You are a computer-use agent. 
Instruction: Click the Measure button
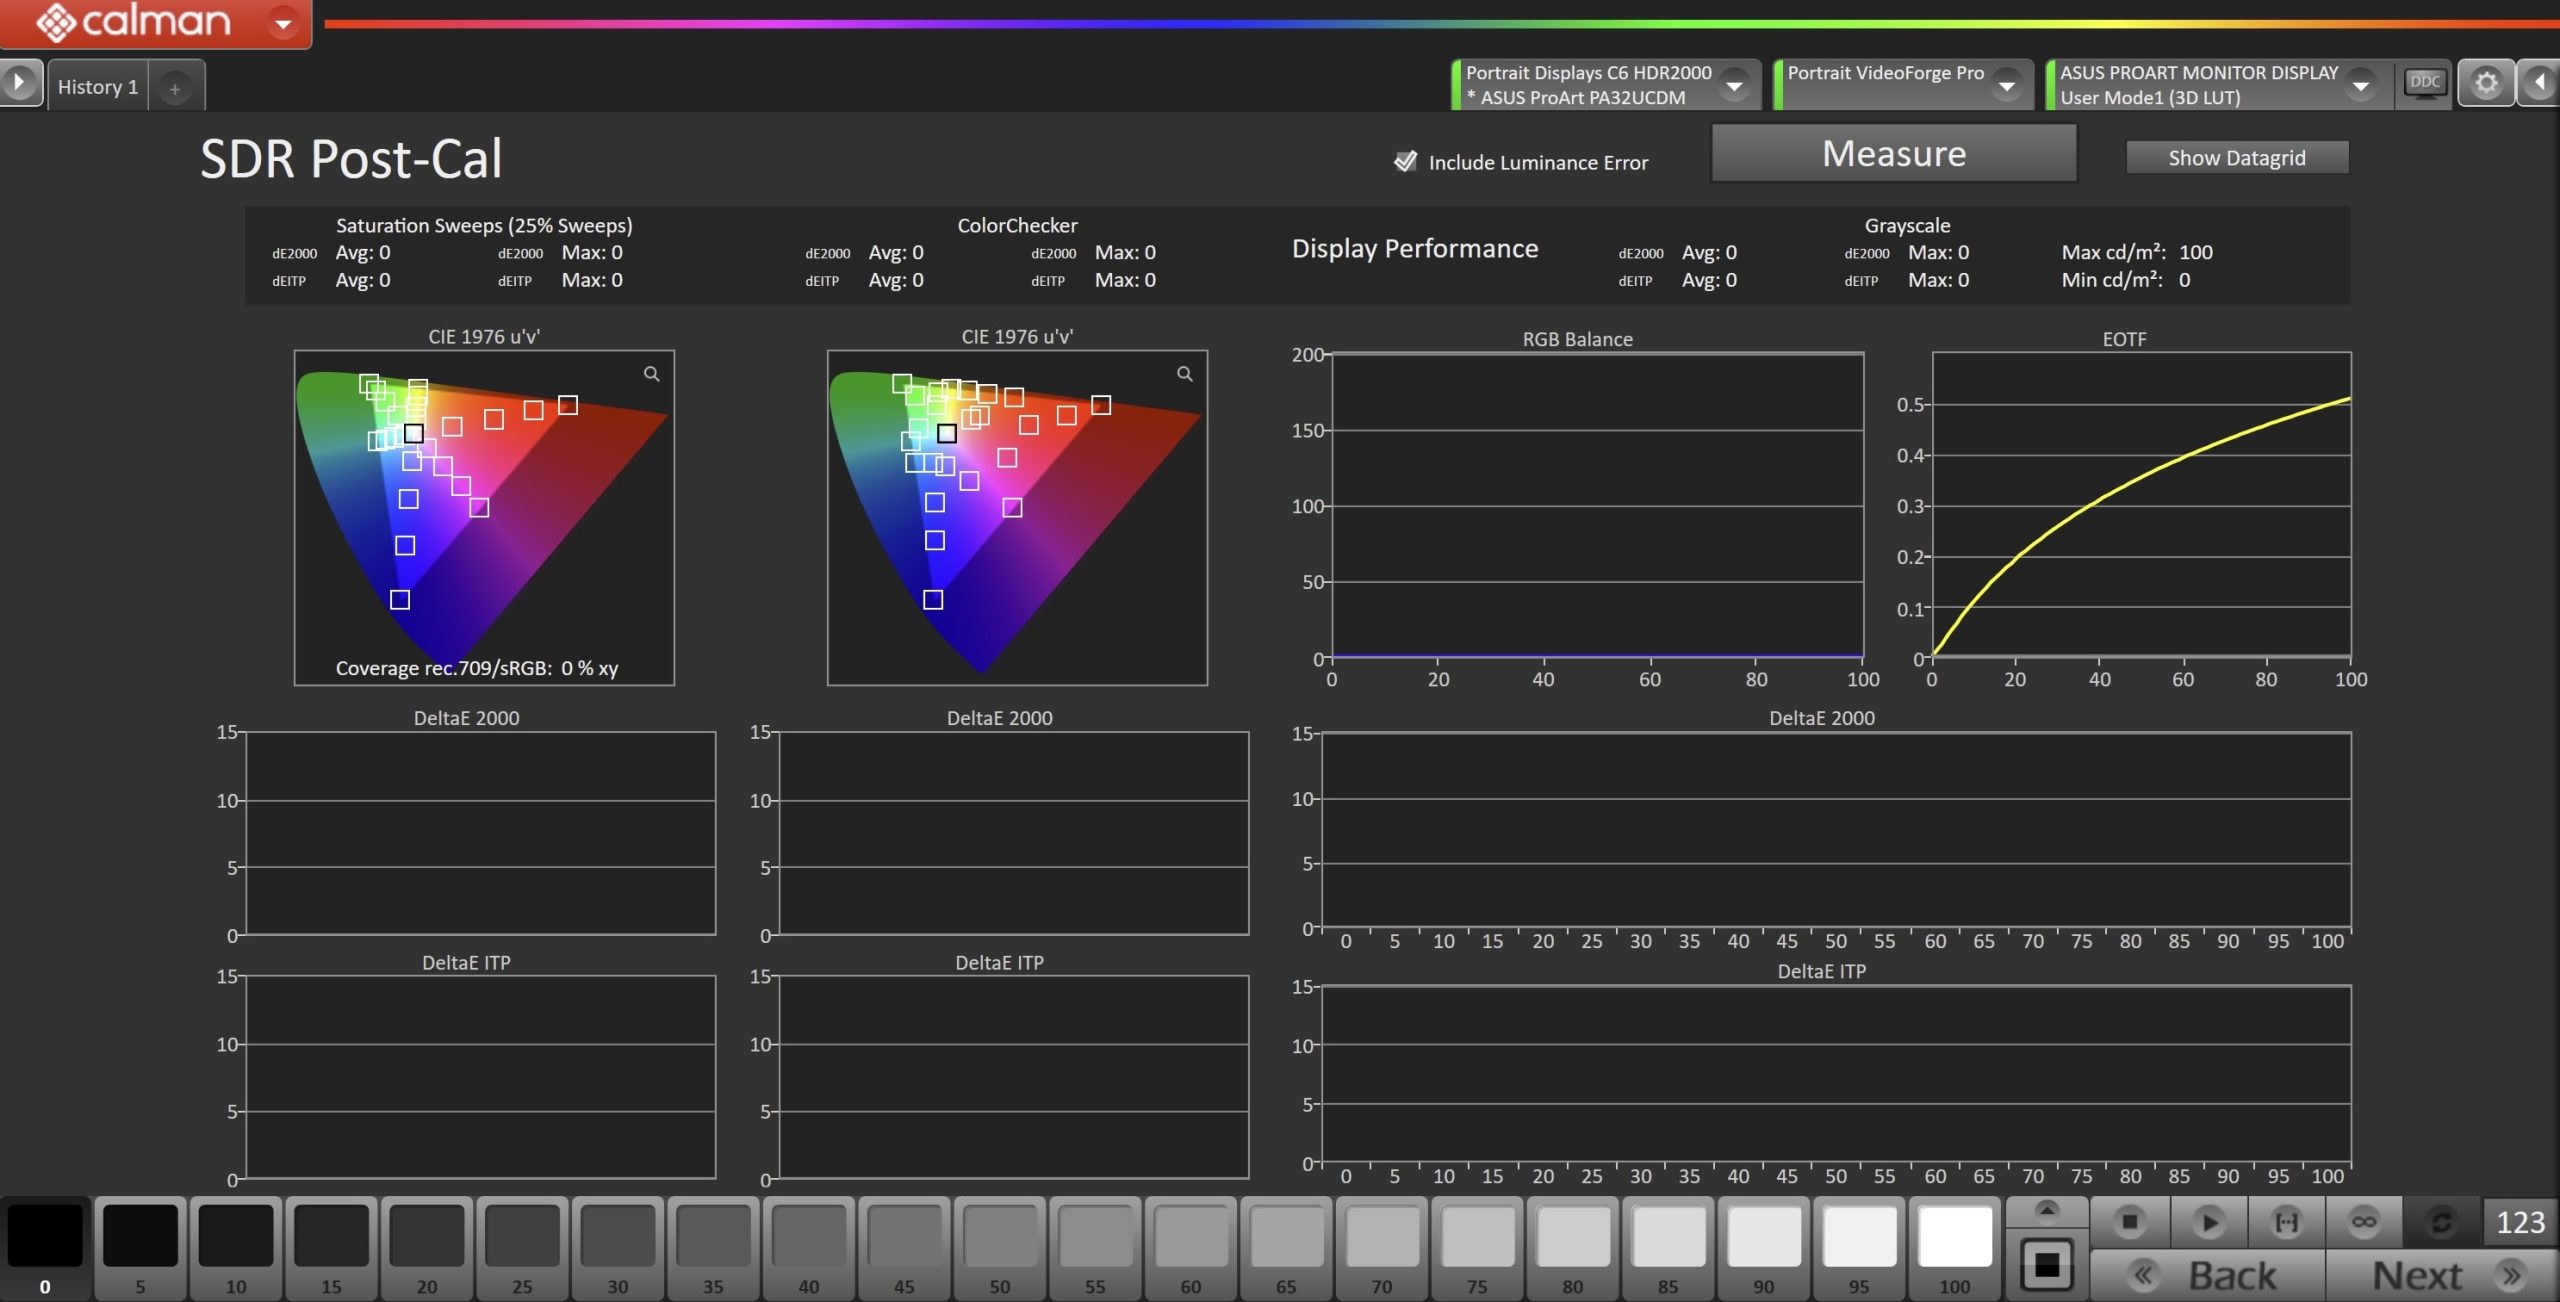pos(1893,154)
